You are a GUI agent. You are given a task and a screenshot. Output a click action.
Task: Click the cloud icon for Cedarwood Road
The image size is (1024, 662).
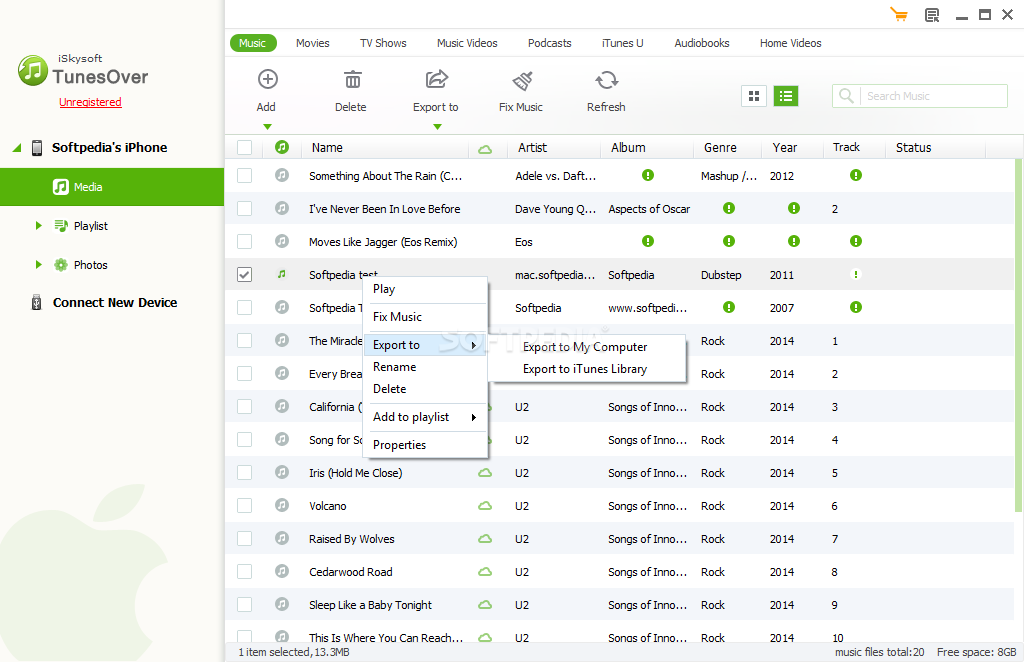(x=485, y=571)
